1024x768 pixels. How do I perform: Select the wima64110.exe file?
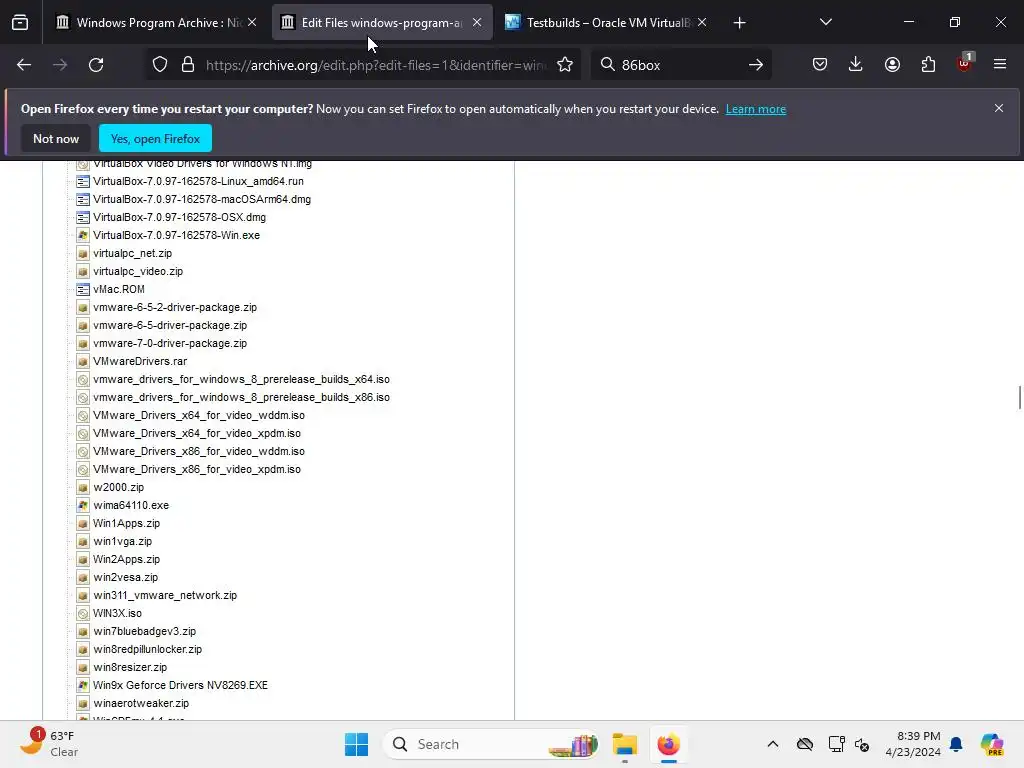[x=131, y=505]
